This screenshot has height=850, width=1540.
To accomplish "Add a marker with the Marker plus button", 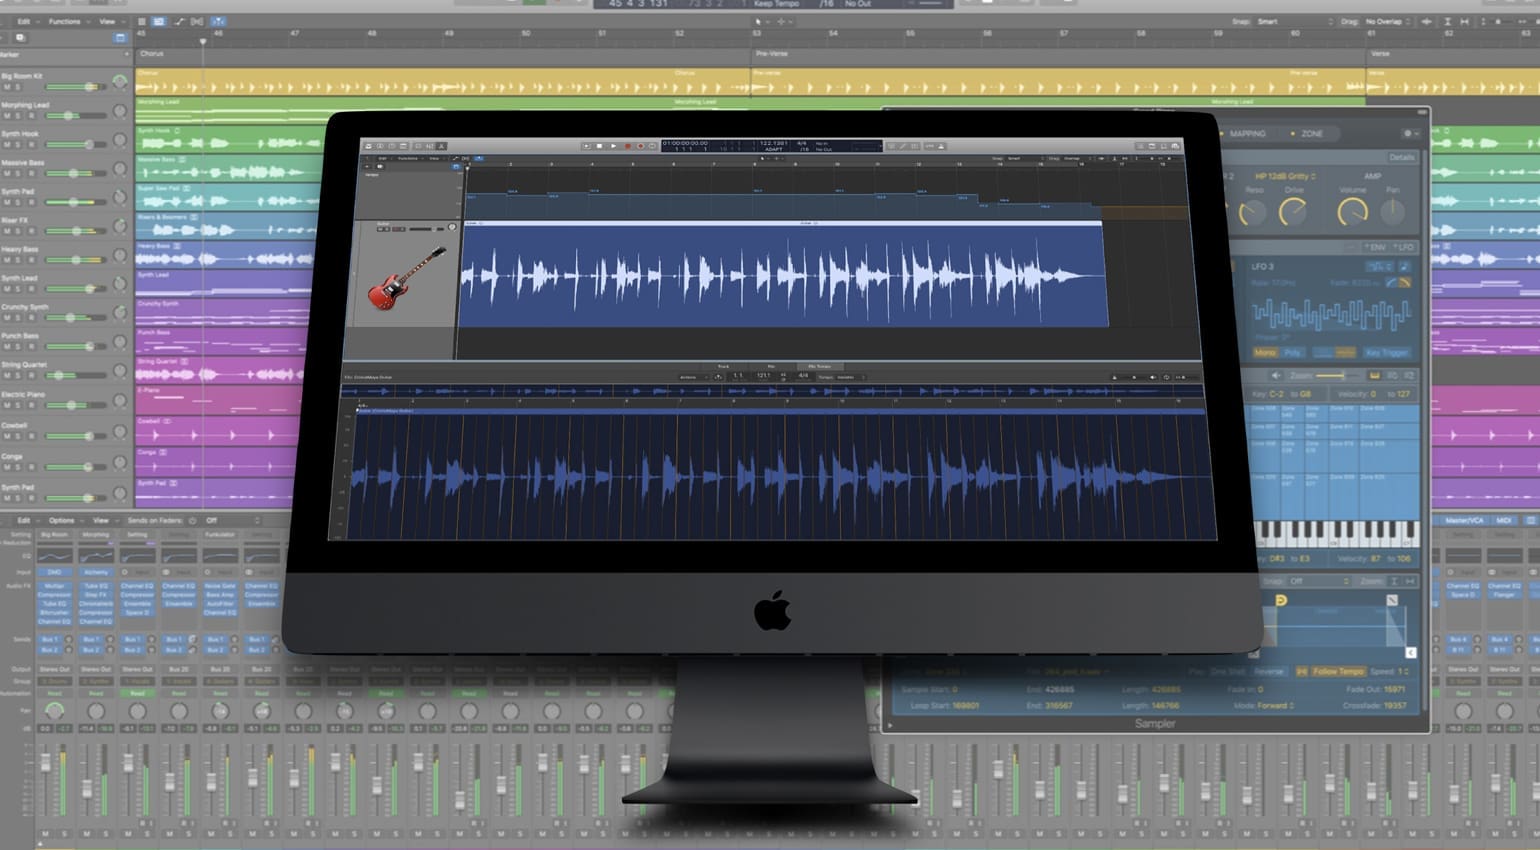I will [x=127, y=54].
